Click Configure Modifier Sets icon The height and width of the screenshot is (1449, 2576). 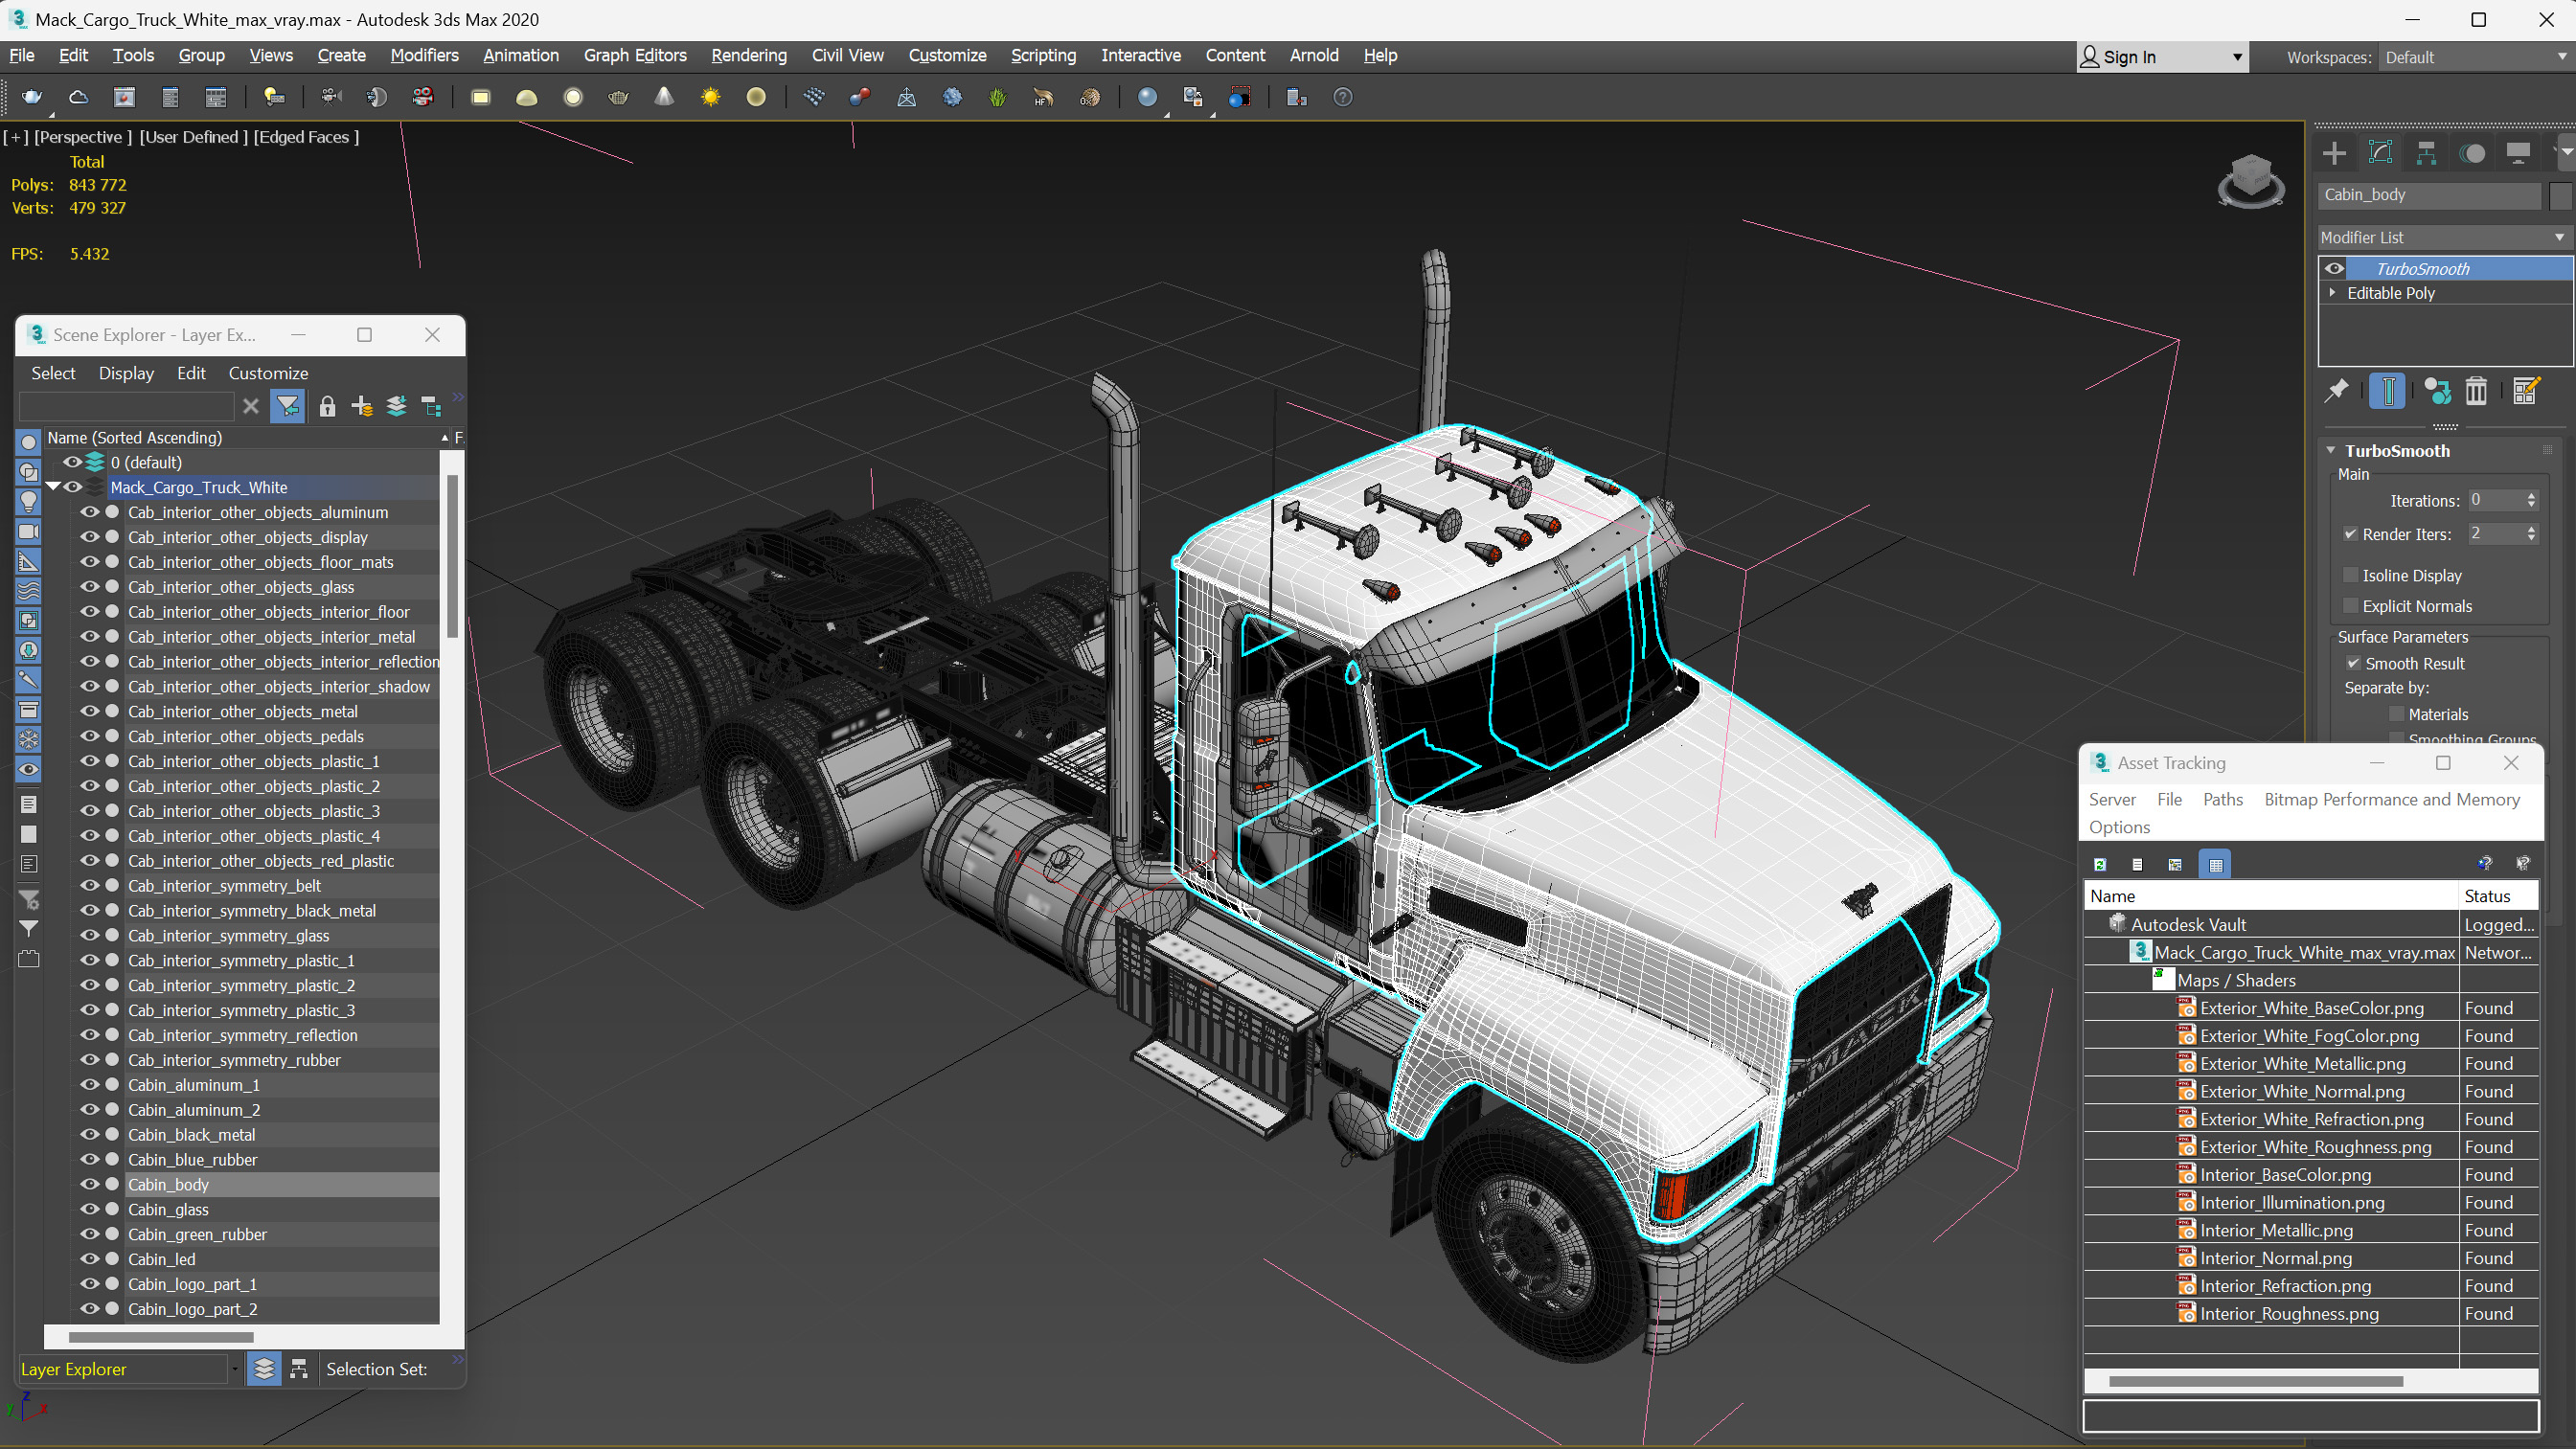pyautogui.click(x=2526, y=391)
